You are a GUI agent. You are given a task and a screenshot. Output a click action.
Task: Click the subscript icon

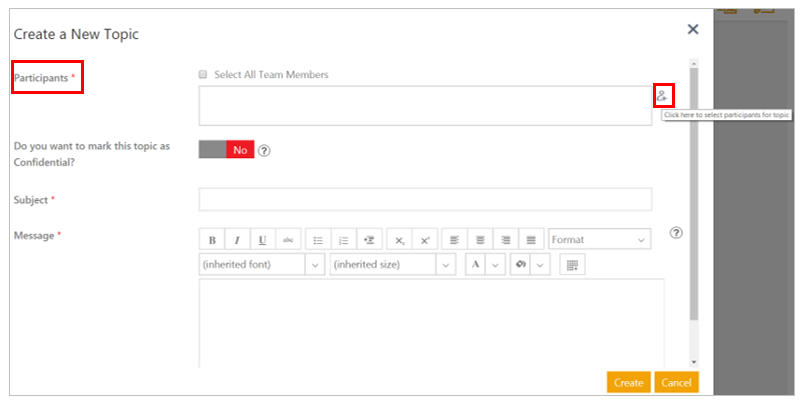click(x=399, y=240)
